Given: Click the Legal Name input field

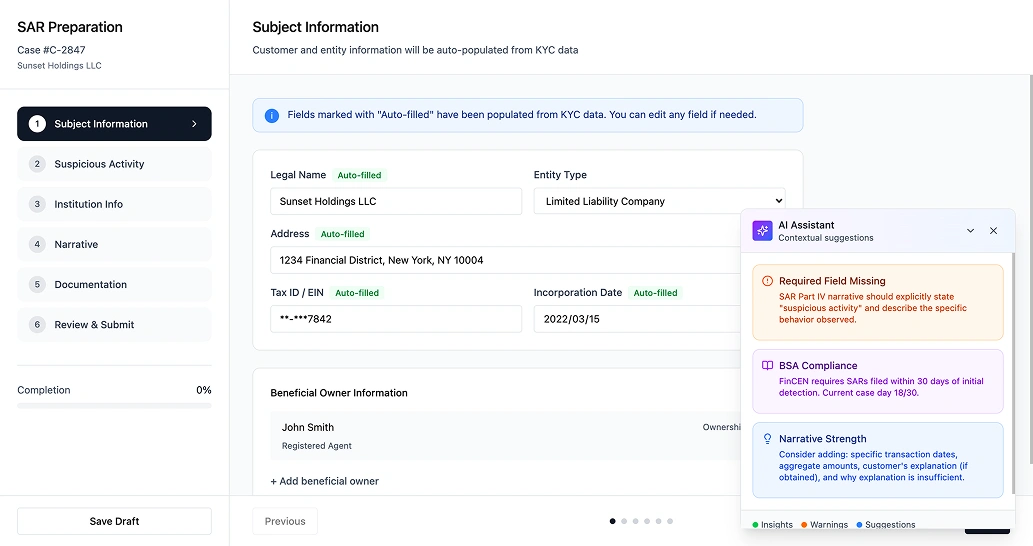Looking at the screenshot, I should coord(396,201).
